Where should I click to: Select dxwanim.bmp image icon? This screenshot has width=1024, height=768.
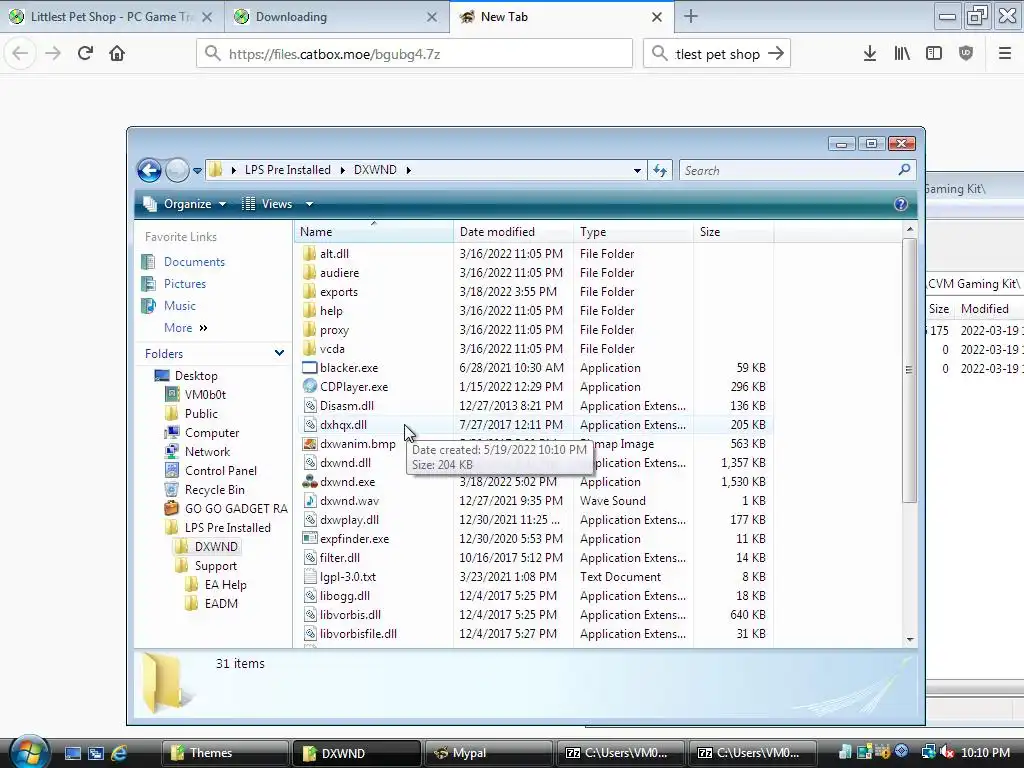pyautogui.click(x=310, y=444)
